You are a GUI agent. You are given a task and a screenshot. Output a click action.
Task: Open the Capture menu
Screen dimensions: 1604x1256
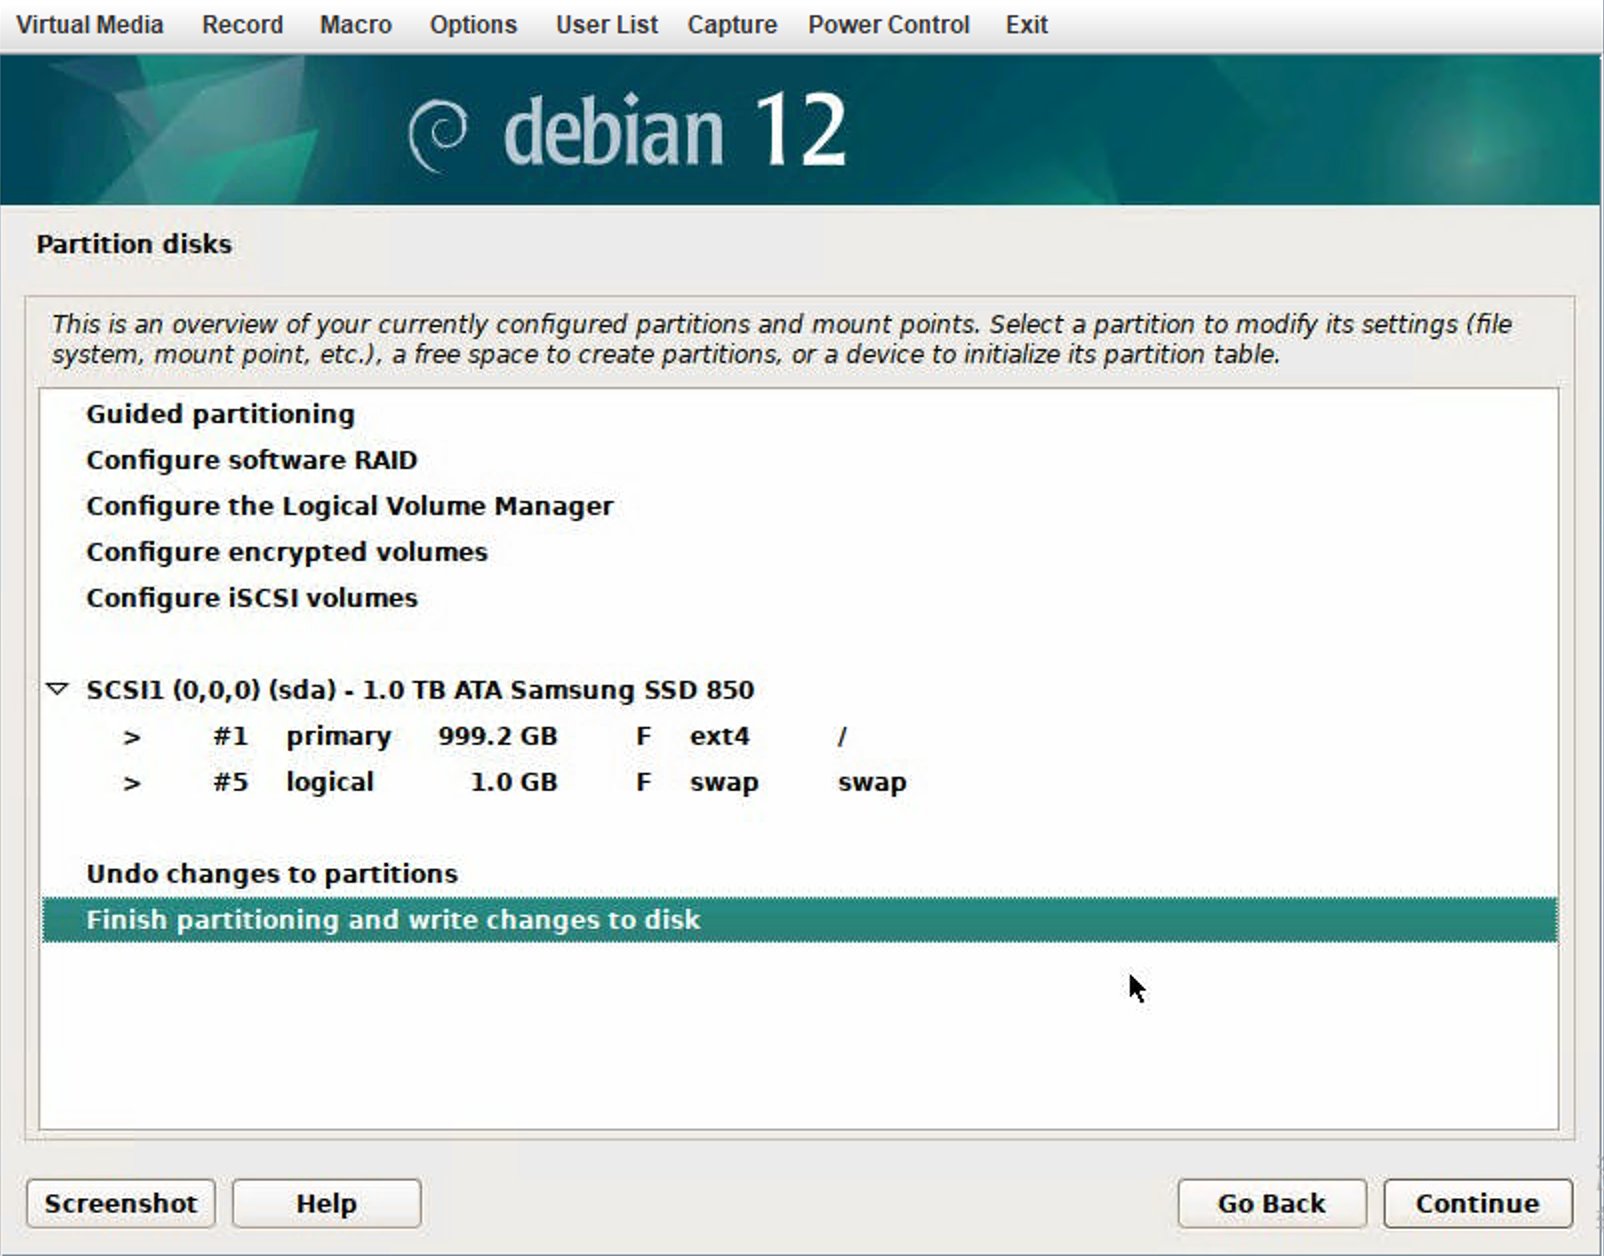(x=732, y=25)
